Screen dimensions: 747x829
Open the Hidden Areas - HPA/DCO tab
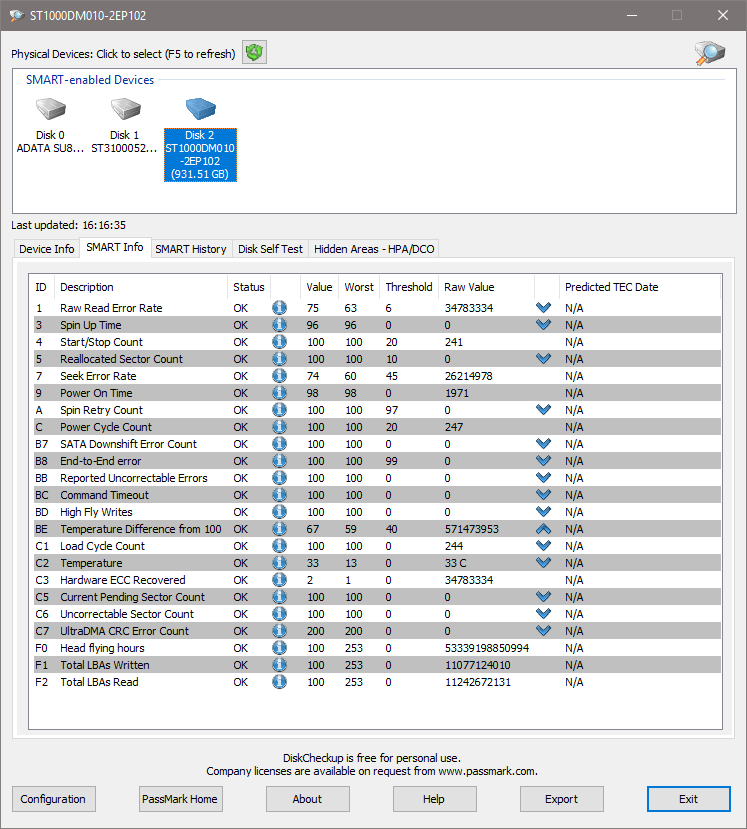pyautogui.click(x=374, y=249)
